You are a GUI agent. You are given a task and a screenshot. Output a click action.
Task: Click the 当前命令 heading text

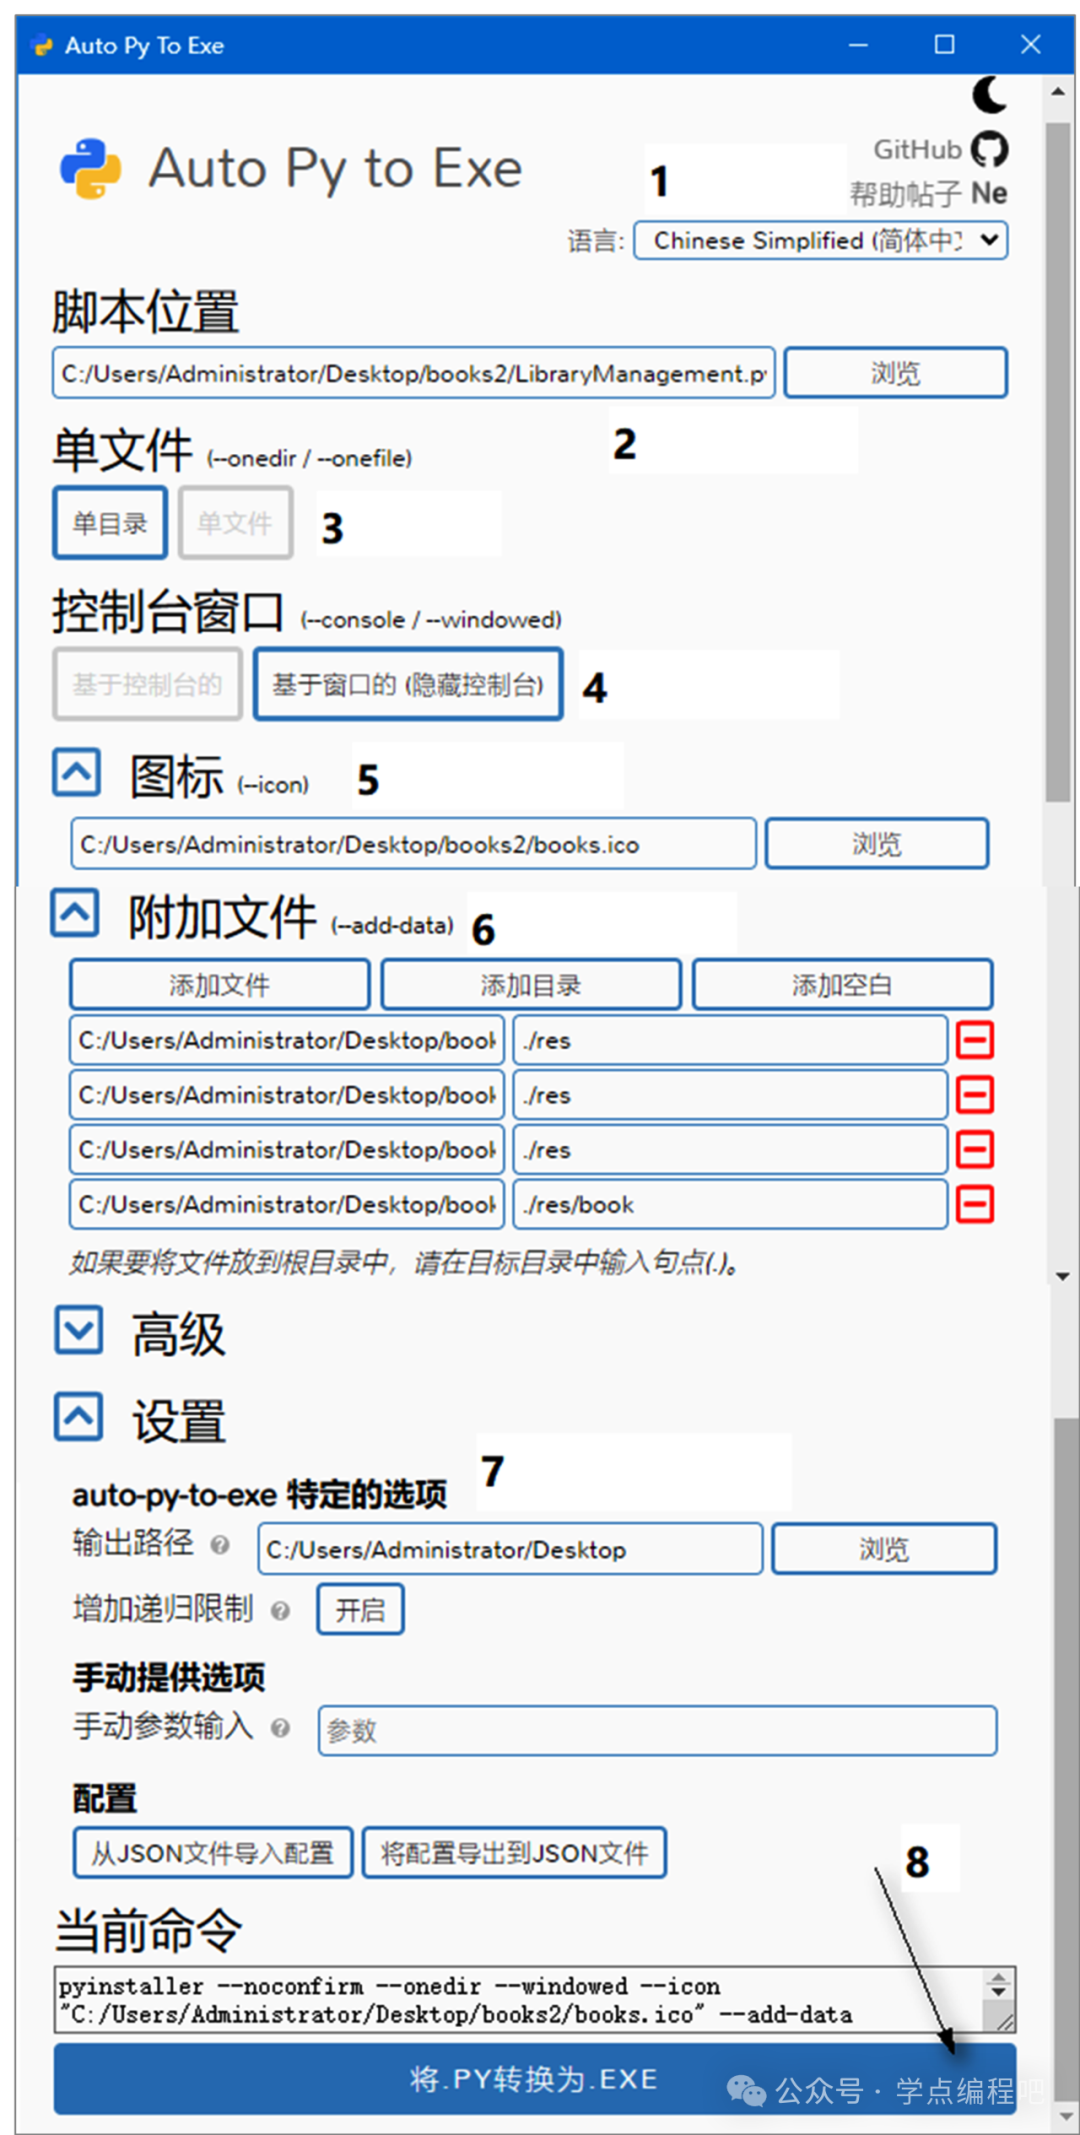pyautogui.click(x=149, y=1930)
